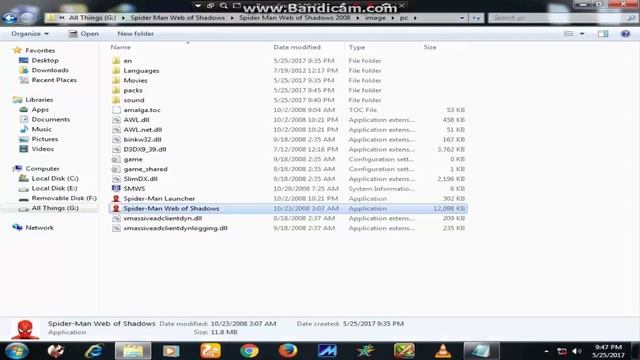
Task: Select the Spider-Man Web of Shadows application icon
Action: pos(116,208)
